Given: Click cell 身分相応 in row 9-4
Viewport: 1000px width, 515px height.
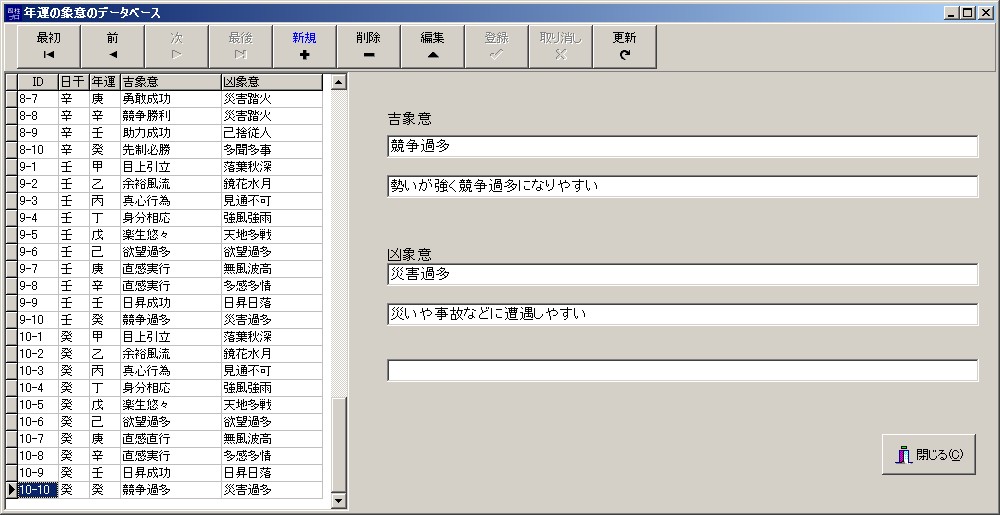Looking at the screenshot, I should (x=171, y=218).
